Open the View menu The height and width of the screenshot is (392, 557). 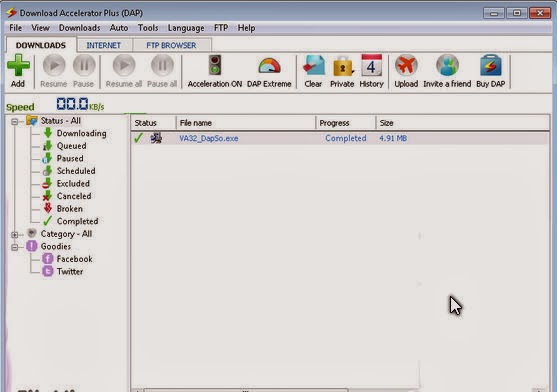pyautogui.click(x=40, y=28)
